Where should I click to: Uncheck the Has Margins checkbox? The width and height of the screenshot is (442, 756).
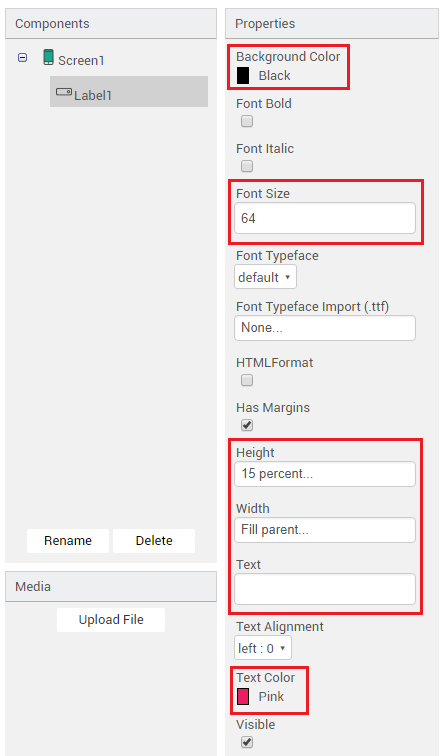(x=247, y=425)
